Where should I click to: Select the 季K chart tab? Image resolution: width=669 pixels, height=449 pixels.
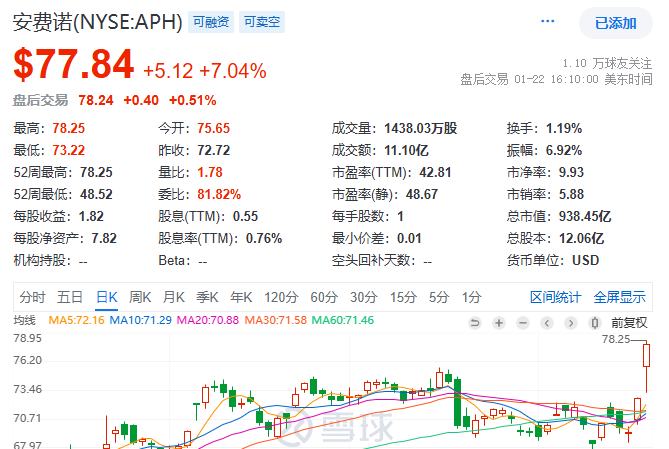coord(207,297)
